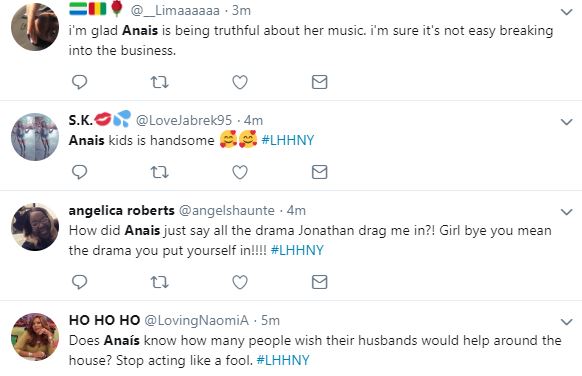Reply to S.K.'s 'Anais kids is handsome' tweet
The width and height of the screenshot is (582, 376).
79,172
